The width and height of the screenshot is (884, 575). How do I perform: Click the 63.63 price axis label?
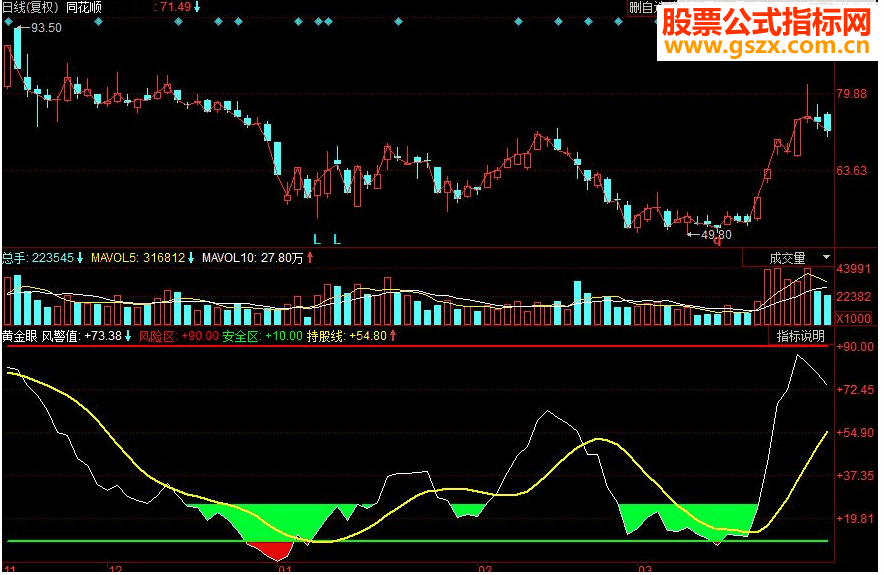(x=852, y=171)
